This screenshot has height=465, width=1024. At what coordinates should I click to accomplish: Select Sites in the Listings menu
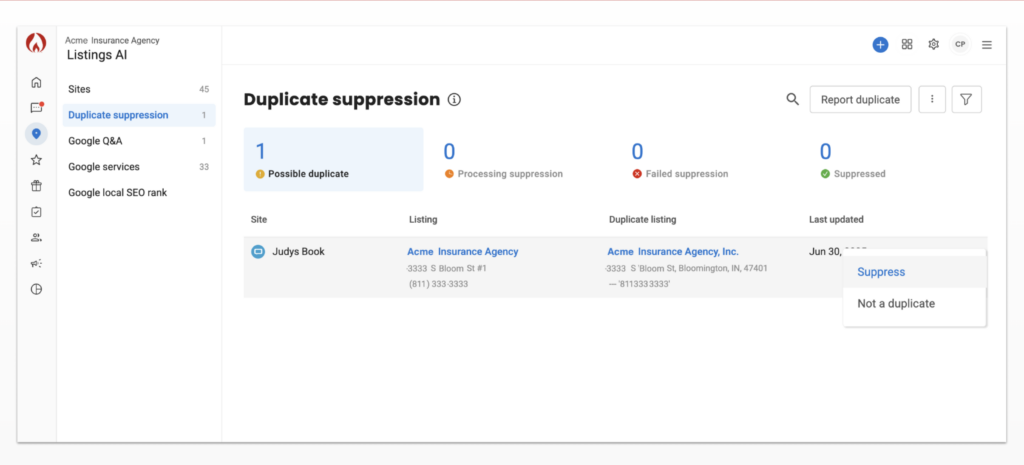[138, 89]
